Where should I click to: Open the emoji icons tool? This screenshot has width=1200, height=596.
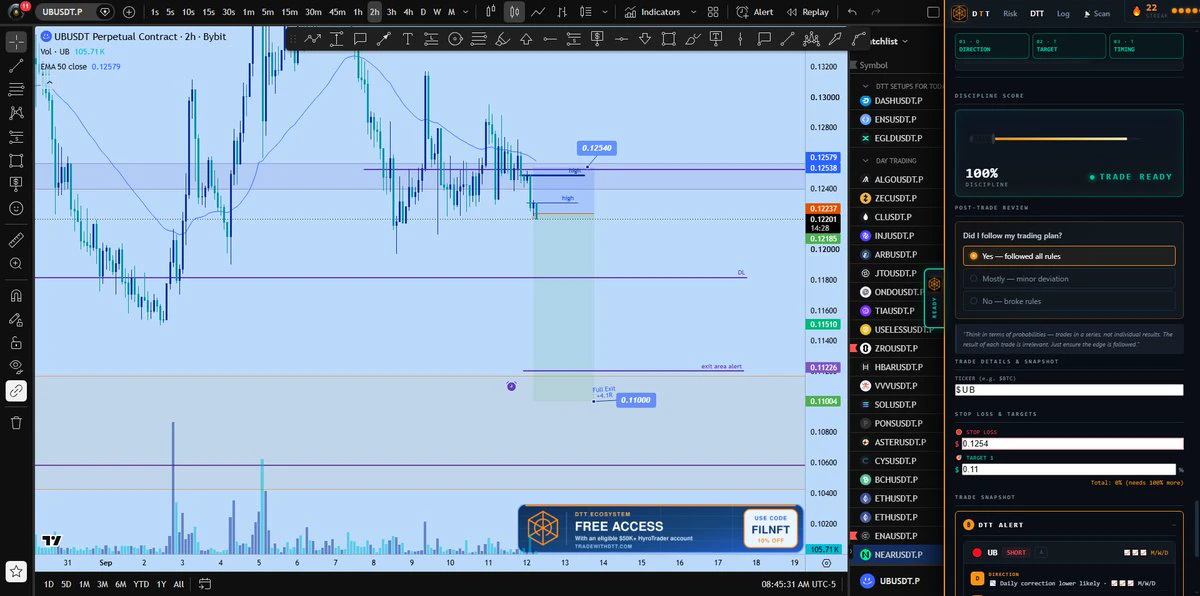click(16, 209)
